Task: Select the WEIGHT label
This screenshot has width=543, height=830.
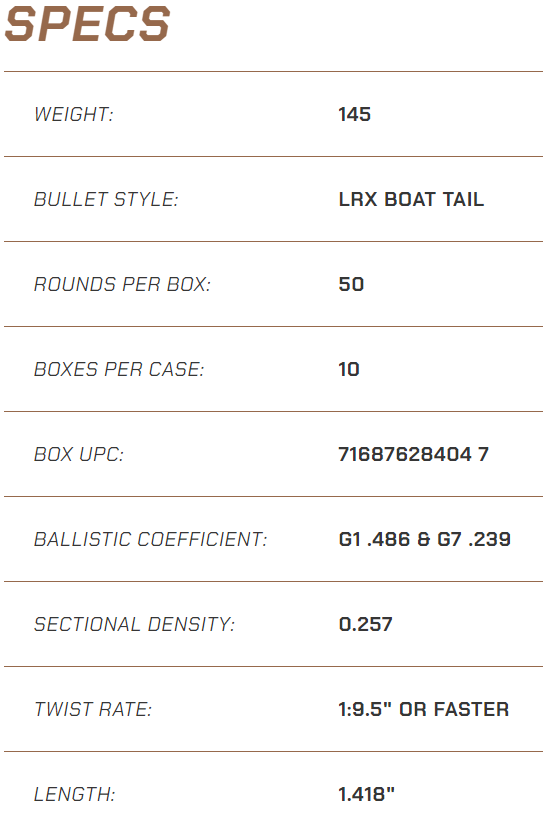Action: (74, 114)
